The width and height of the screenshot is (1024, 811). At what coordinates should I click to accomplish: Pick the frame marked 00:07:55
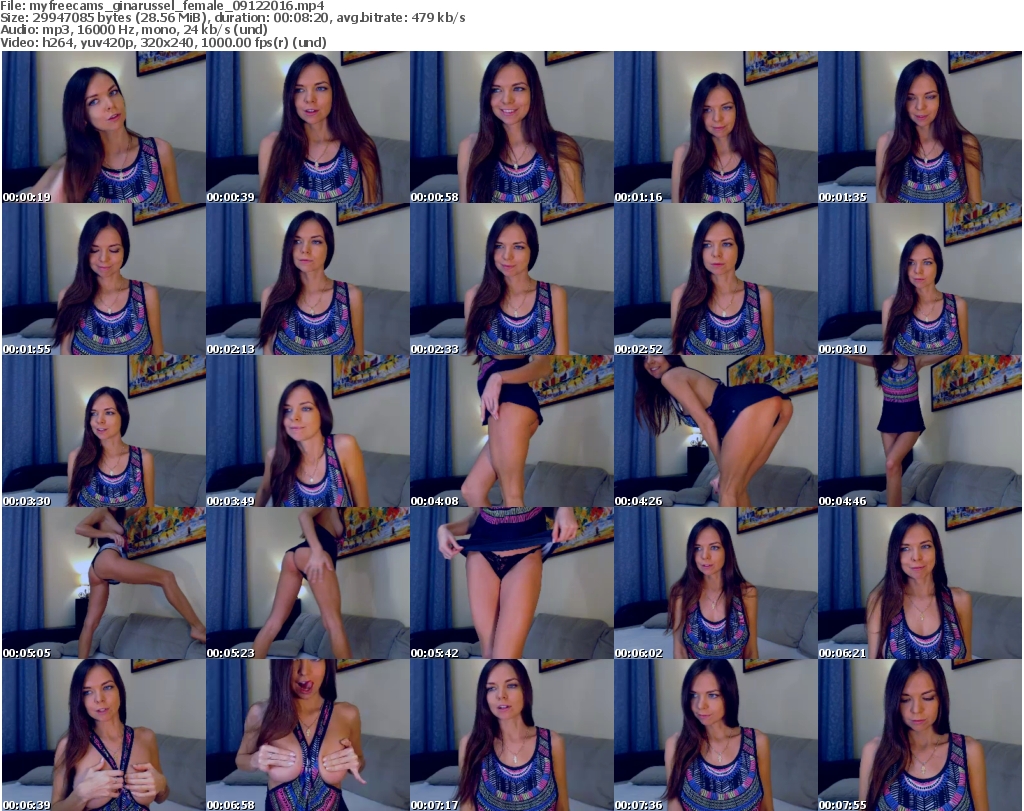(920, 735)
